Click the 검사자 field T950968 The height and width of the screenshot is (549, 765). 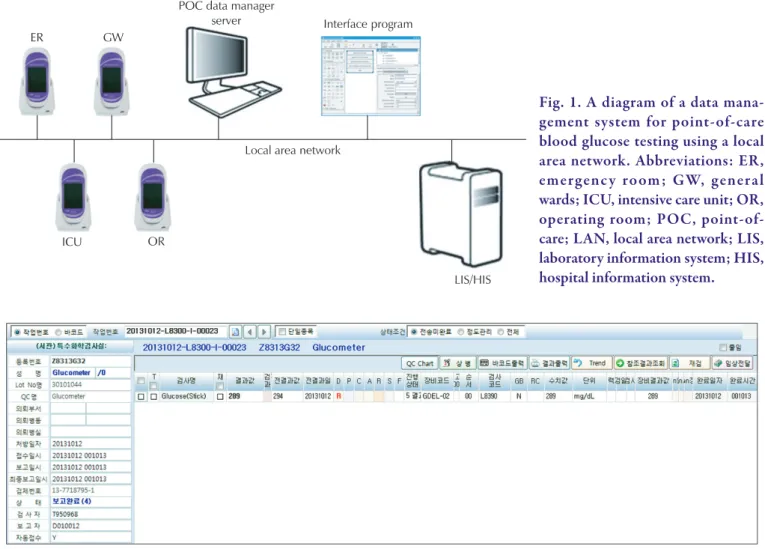click(91, 514)
